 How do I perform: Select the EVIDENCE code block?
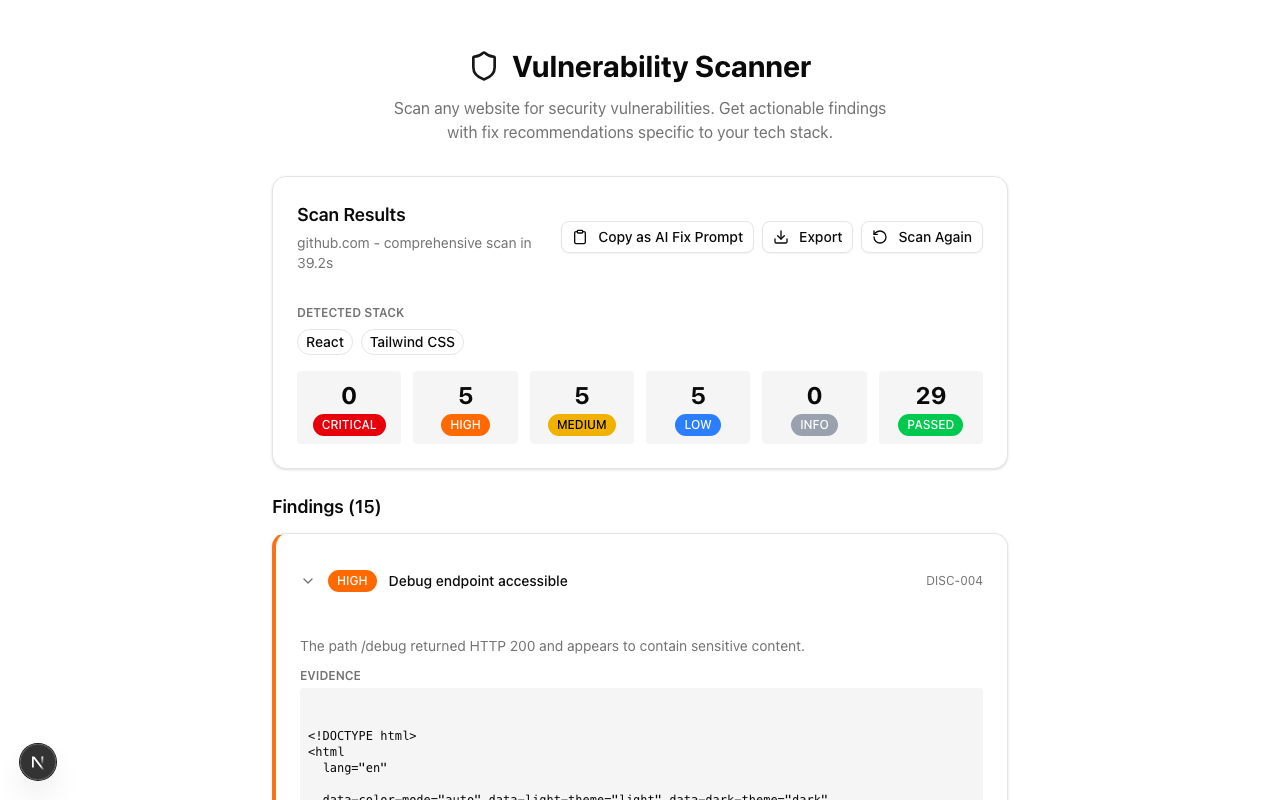click(x=640, y=745)
